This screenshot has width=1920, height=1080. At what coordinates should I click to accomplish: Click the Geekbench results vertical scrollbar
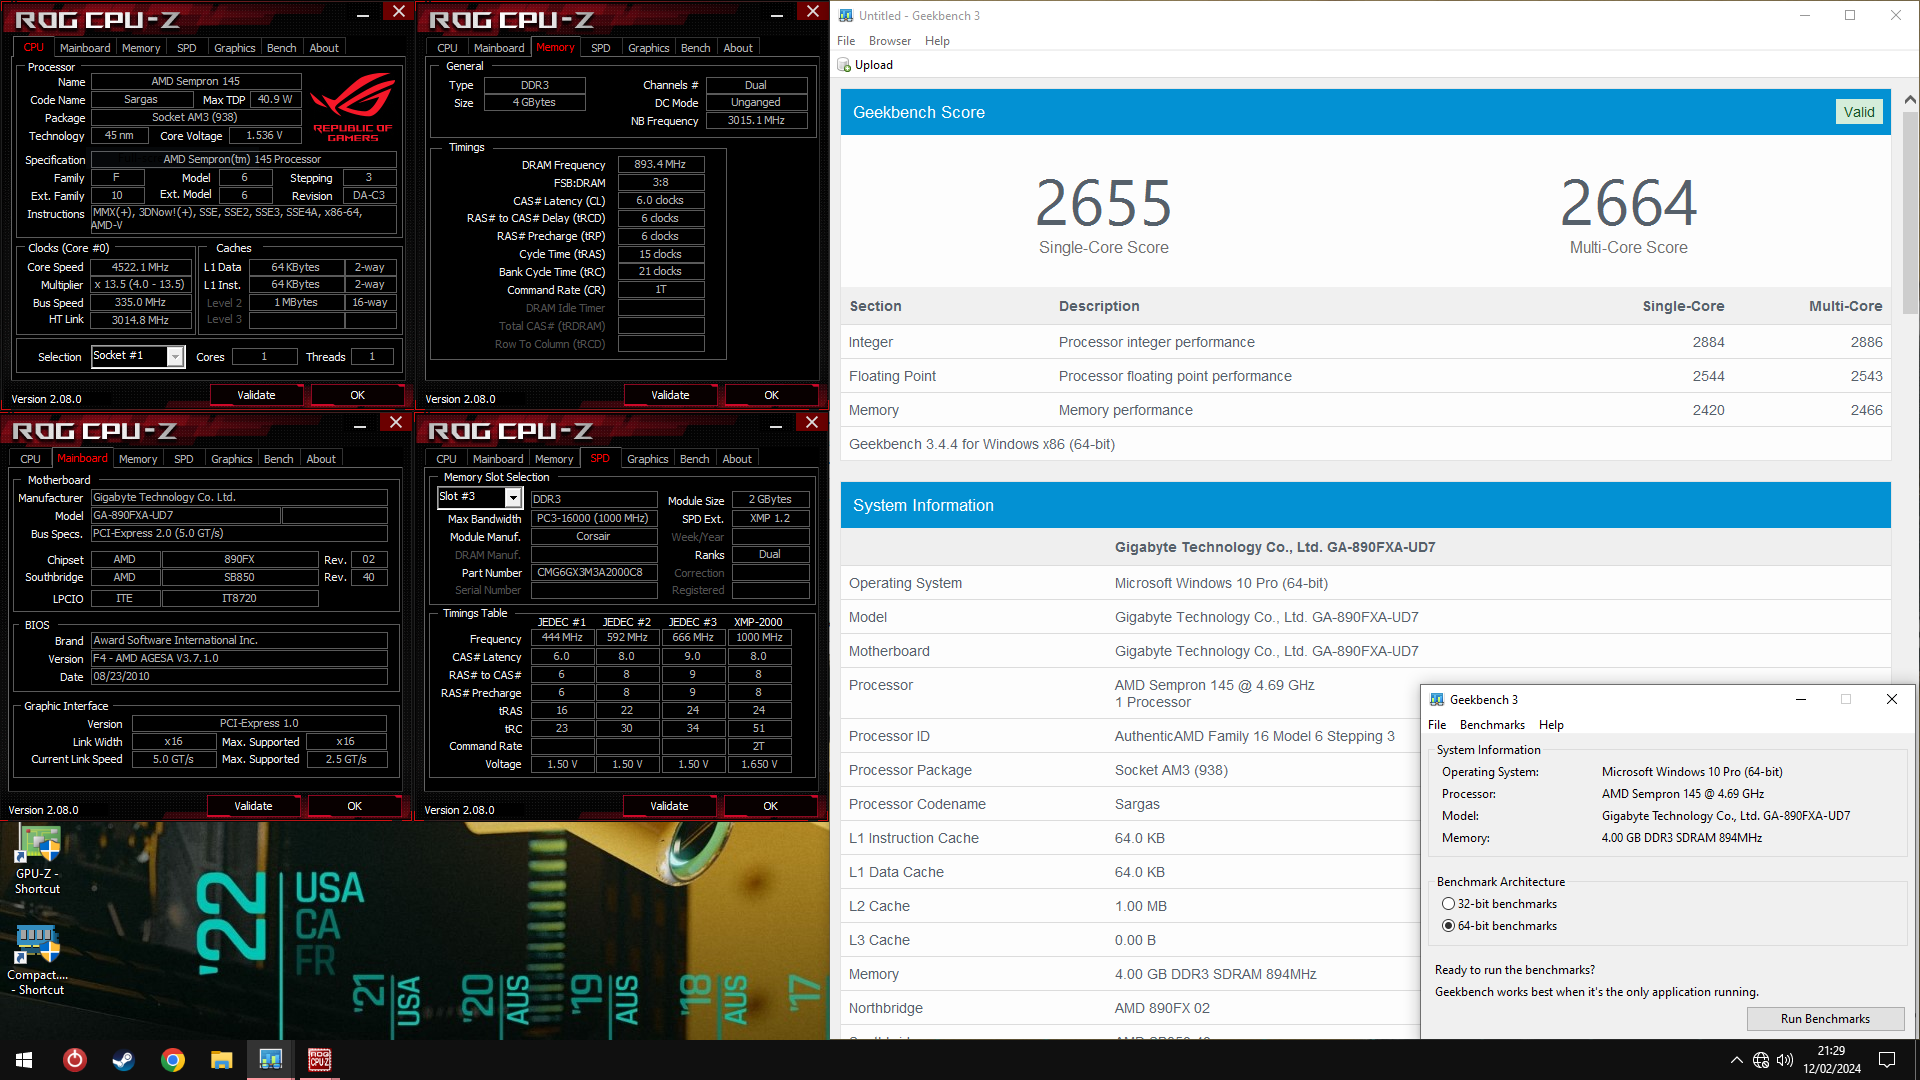(1909, 215)
